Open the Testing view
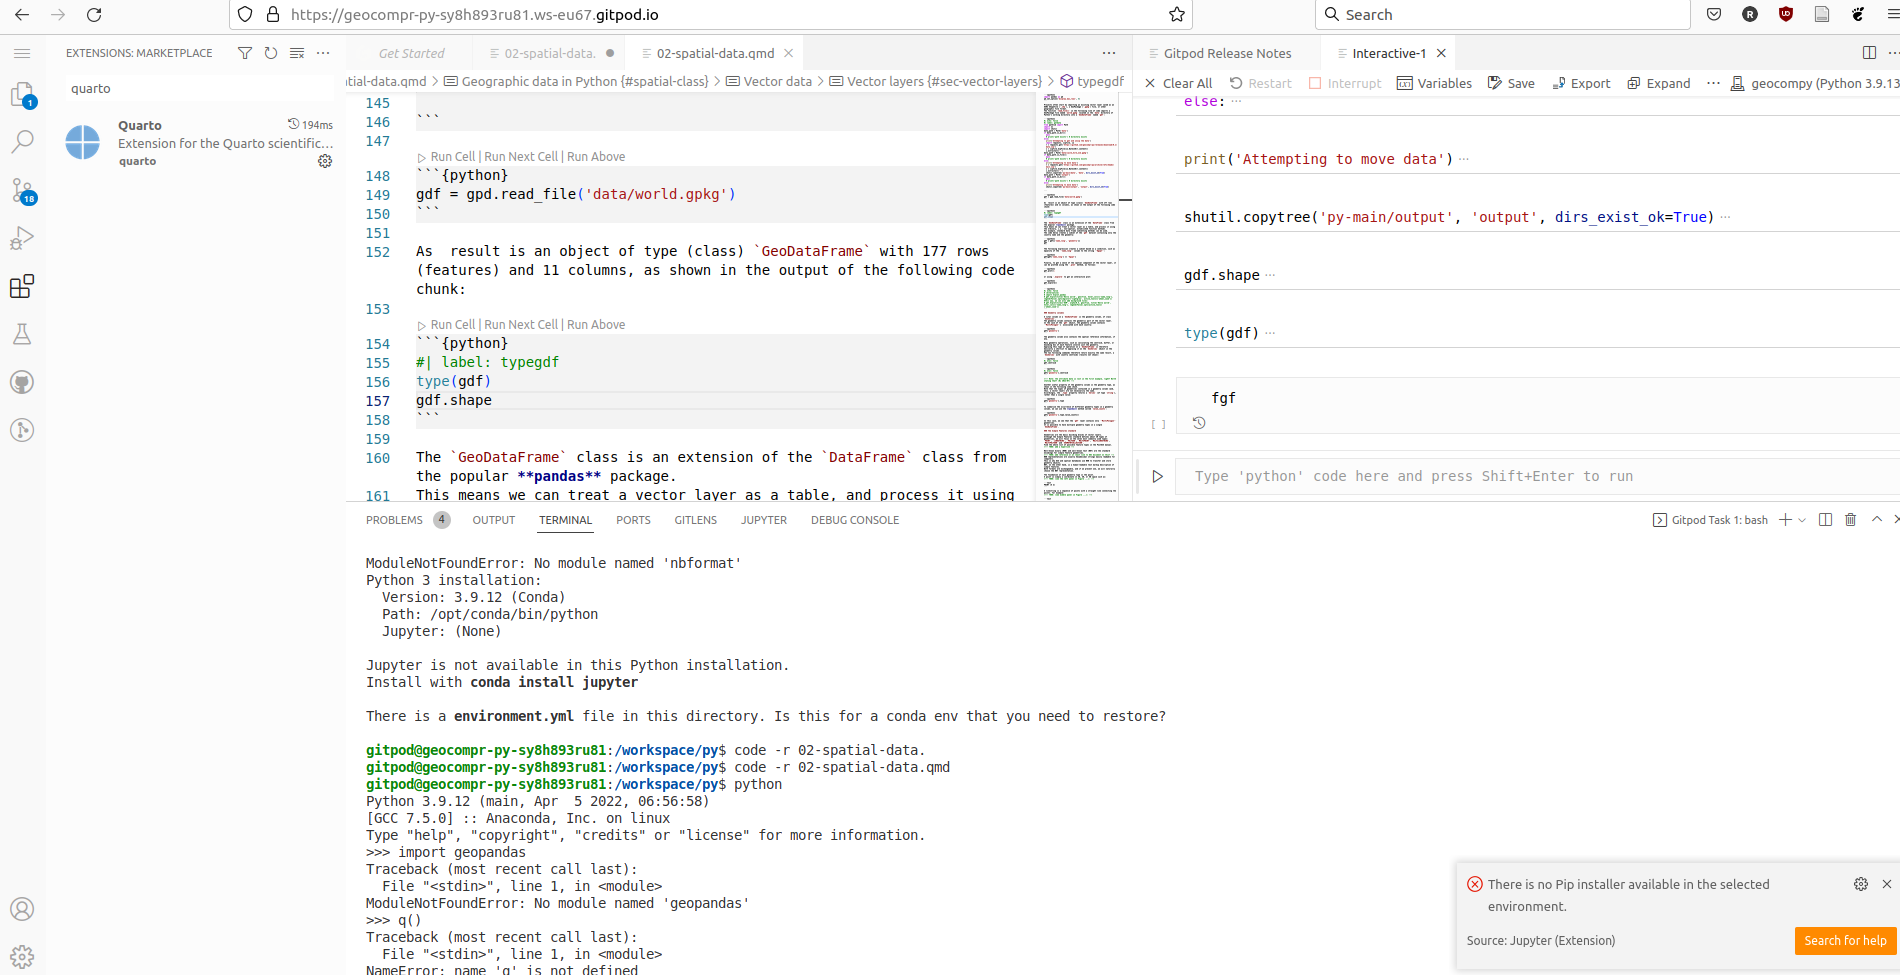Viewport: 1900px width, 975px height. point(22,333)
